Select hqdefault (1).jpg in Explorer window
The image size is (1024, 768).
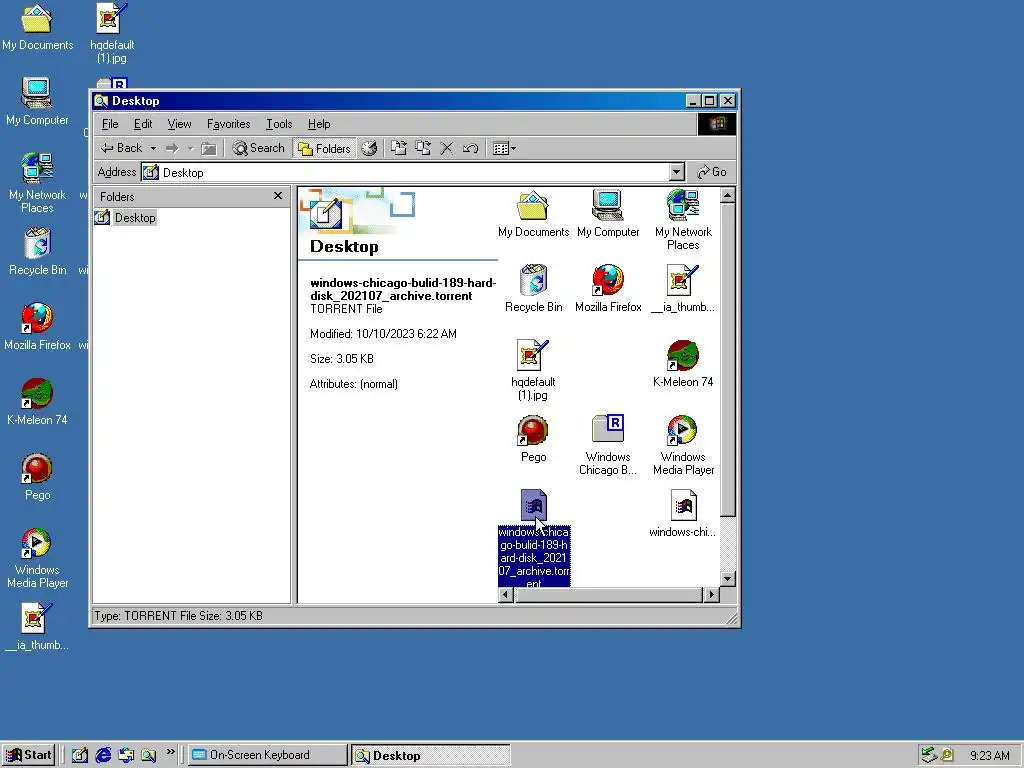click(533, 370)
